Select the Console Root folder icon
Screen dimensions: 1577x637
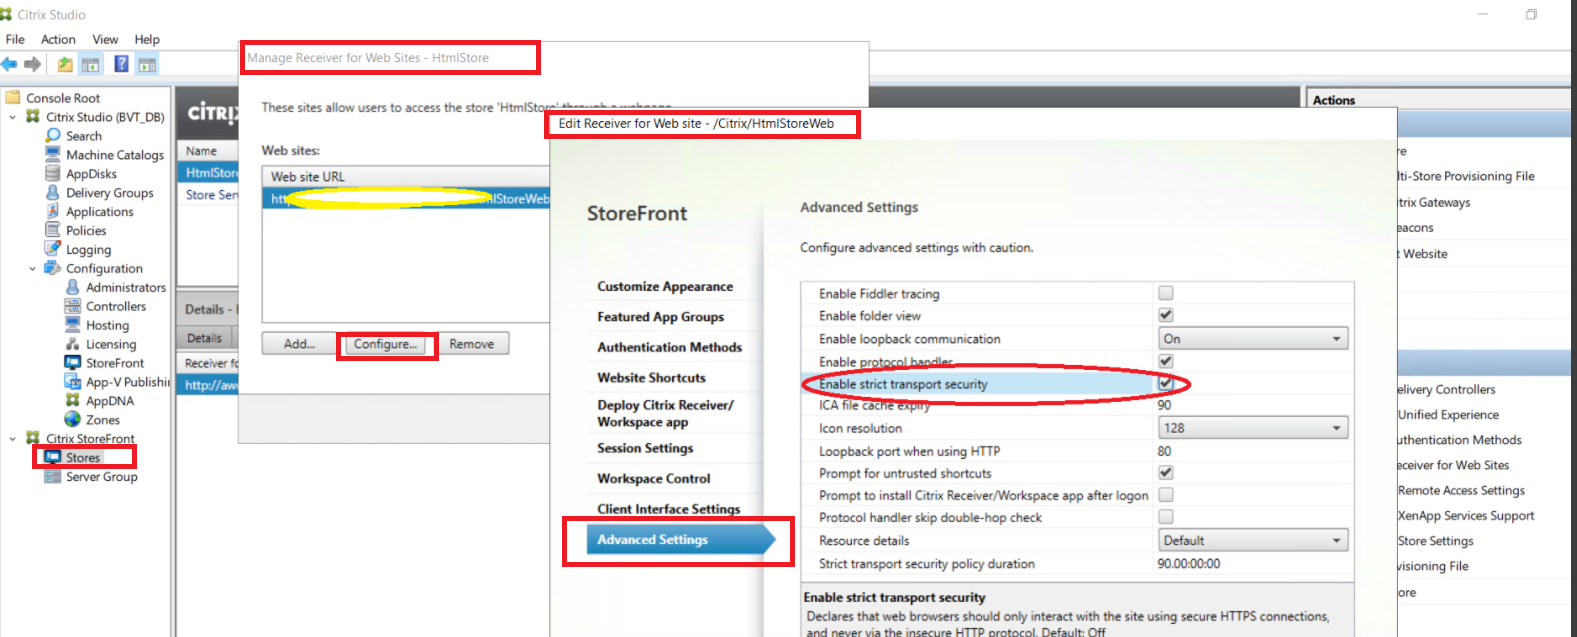coord(13,97)
